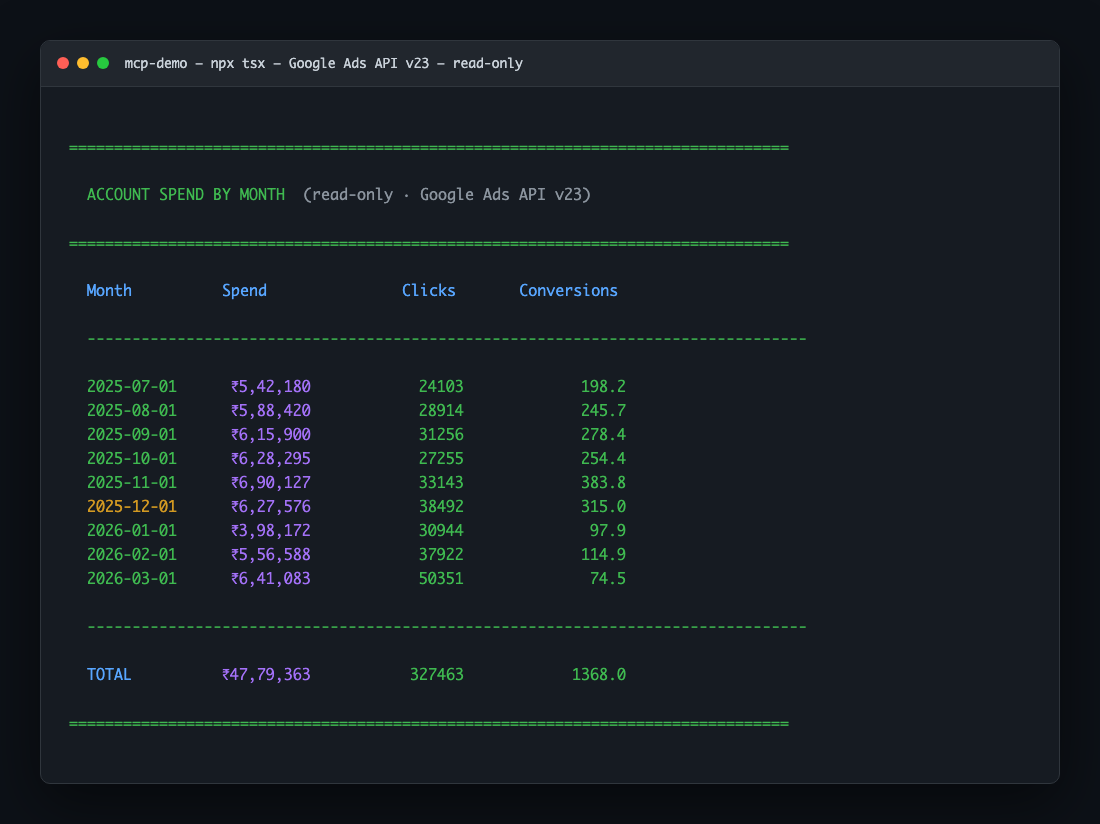Click the clicks value 50351

441,579
